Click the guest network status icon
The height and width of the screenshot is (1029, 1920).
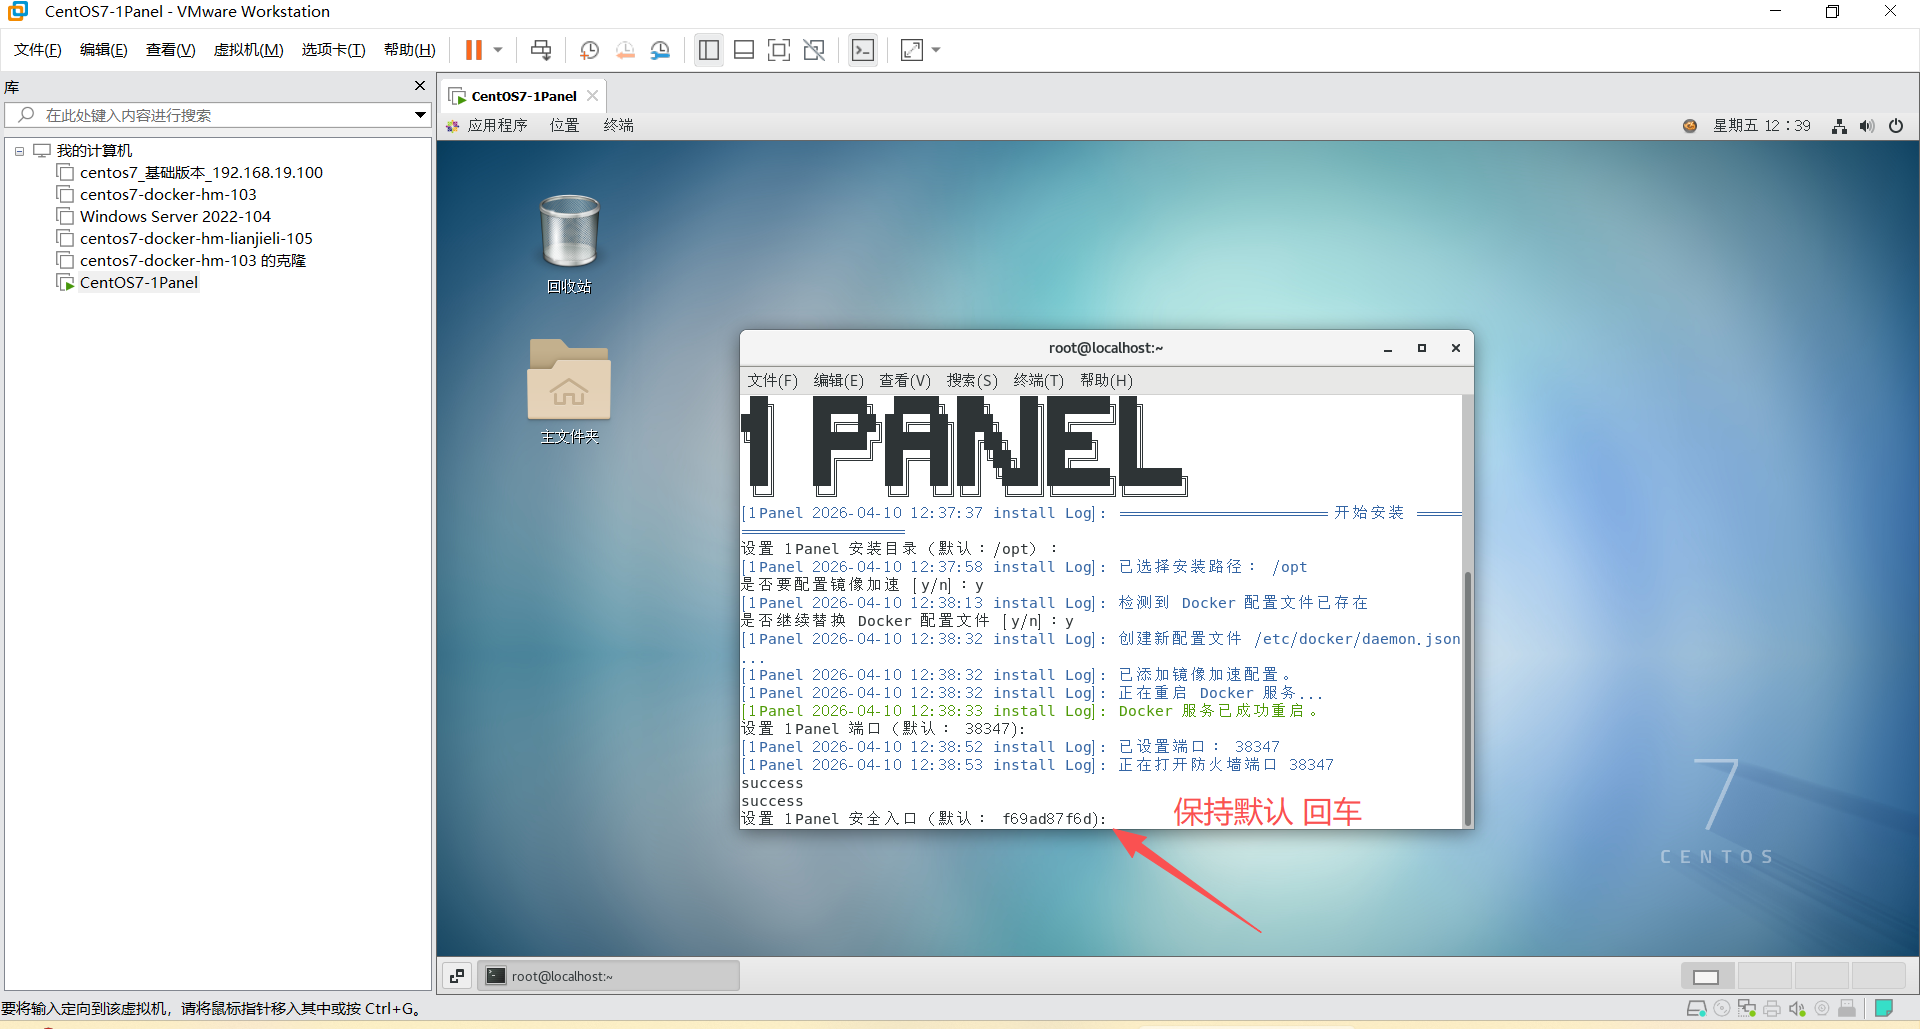click(x=1839, y=126)
